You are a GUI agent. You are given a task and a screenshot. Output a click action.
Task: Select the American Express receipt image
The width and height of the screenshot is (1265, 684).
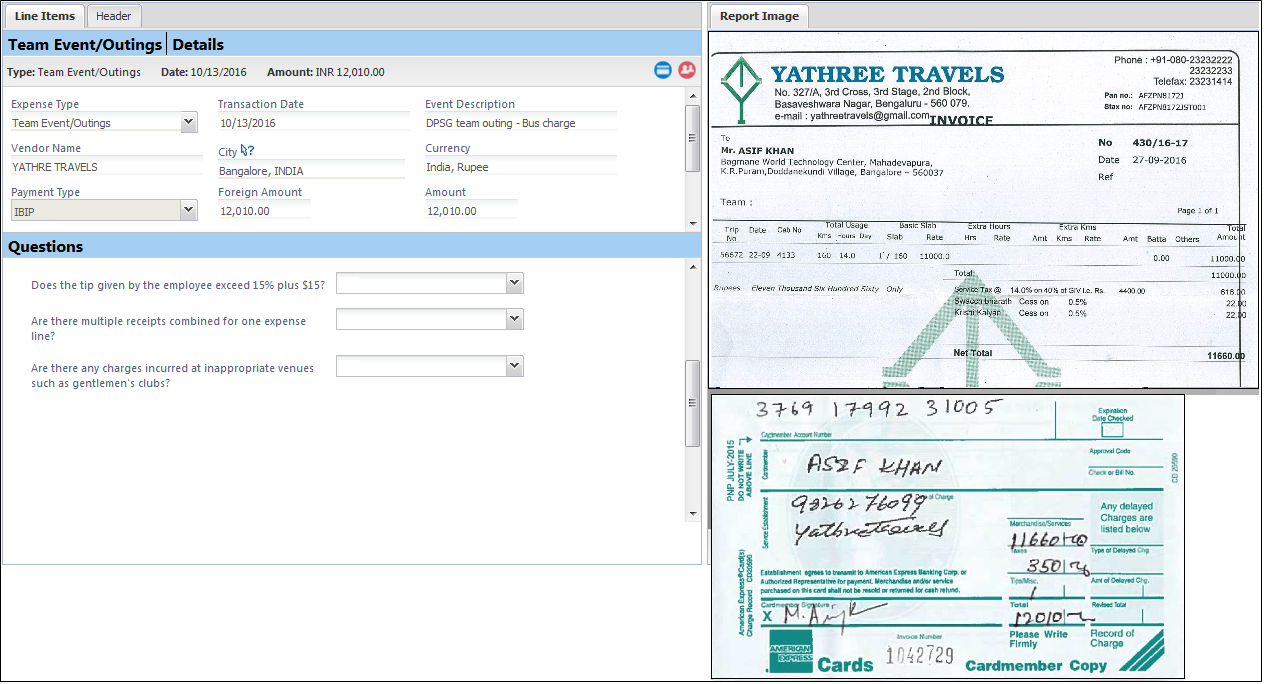click(x=947, y=536)
